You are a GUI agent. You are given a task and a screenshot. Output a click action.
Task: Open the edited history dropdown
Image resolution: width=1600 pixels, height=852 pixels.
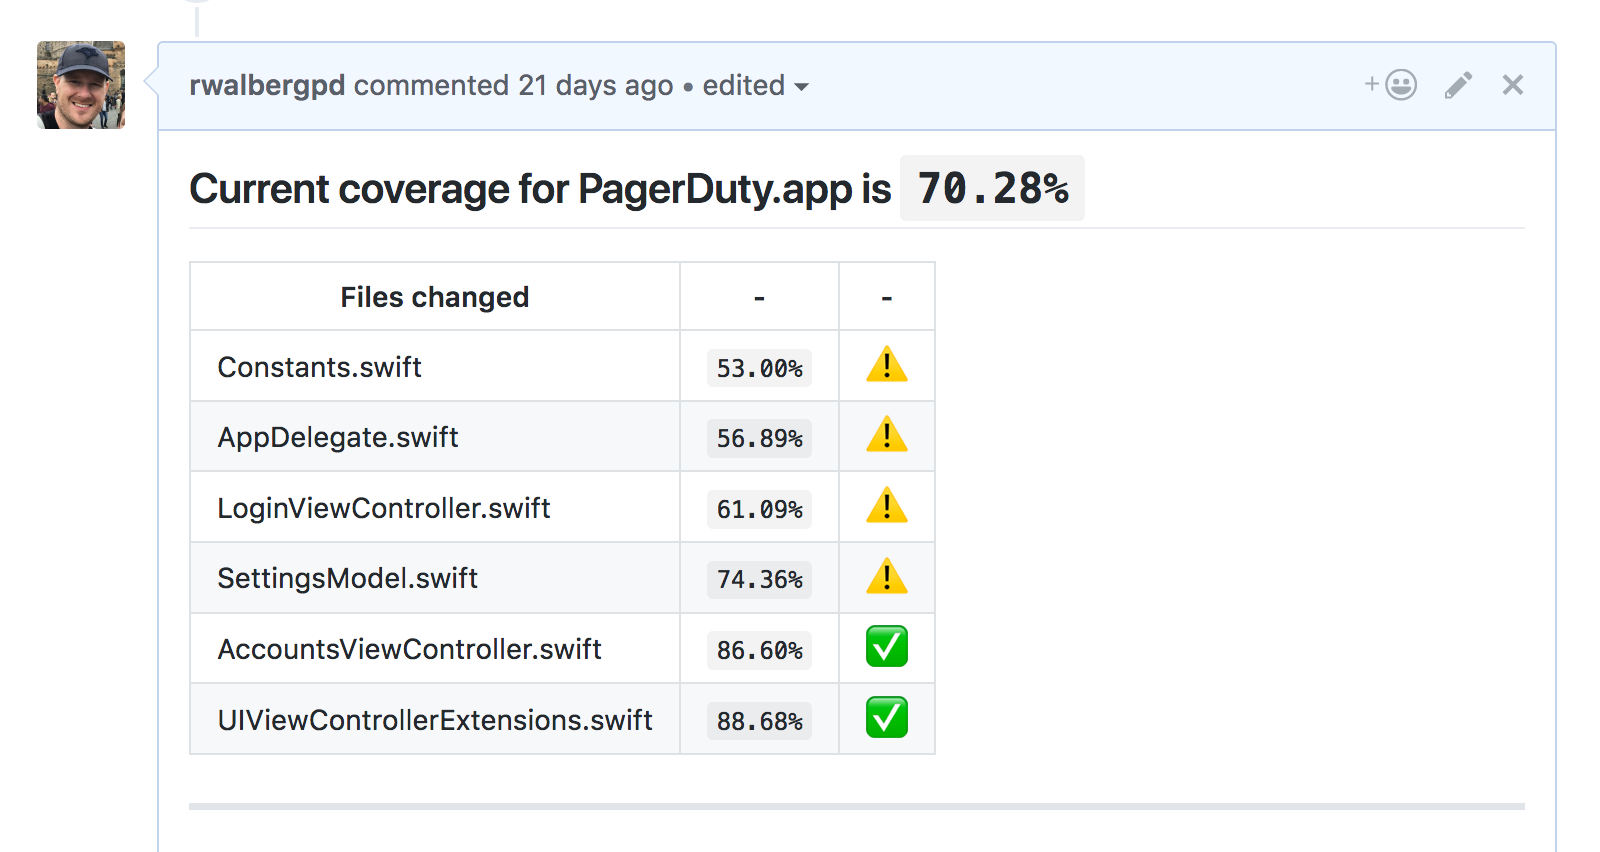755,86
